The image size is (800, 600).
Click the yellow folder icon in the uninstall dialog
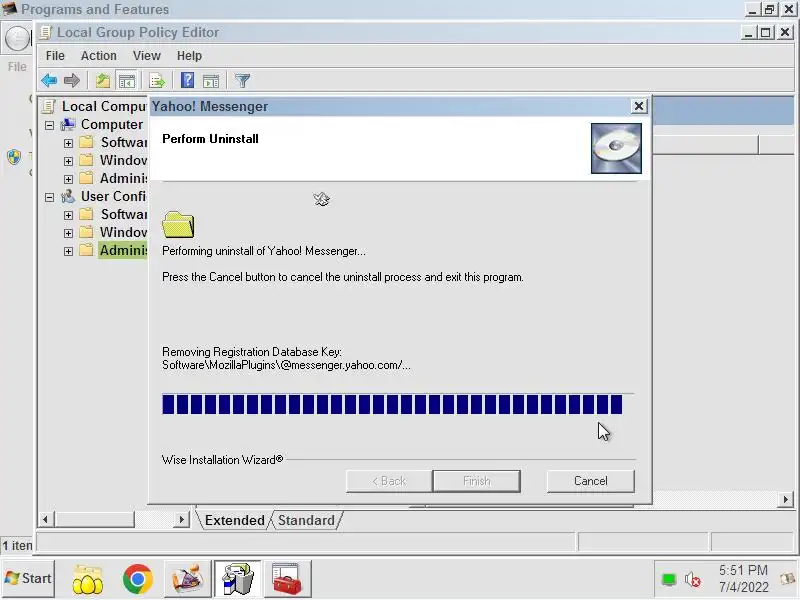tap(178, 224)
